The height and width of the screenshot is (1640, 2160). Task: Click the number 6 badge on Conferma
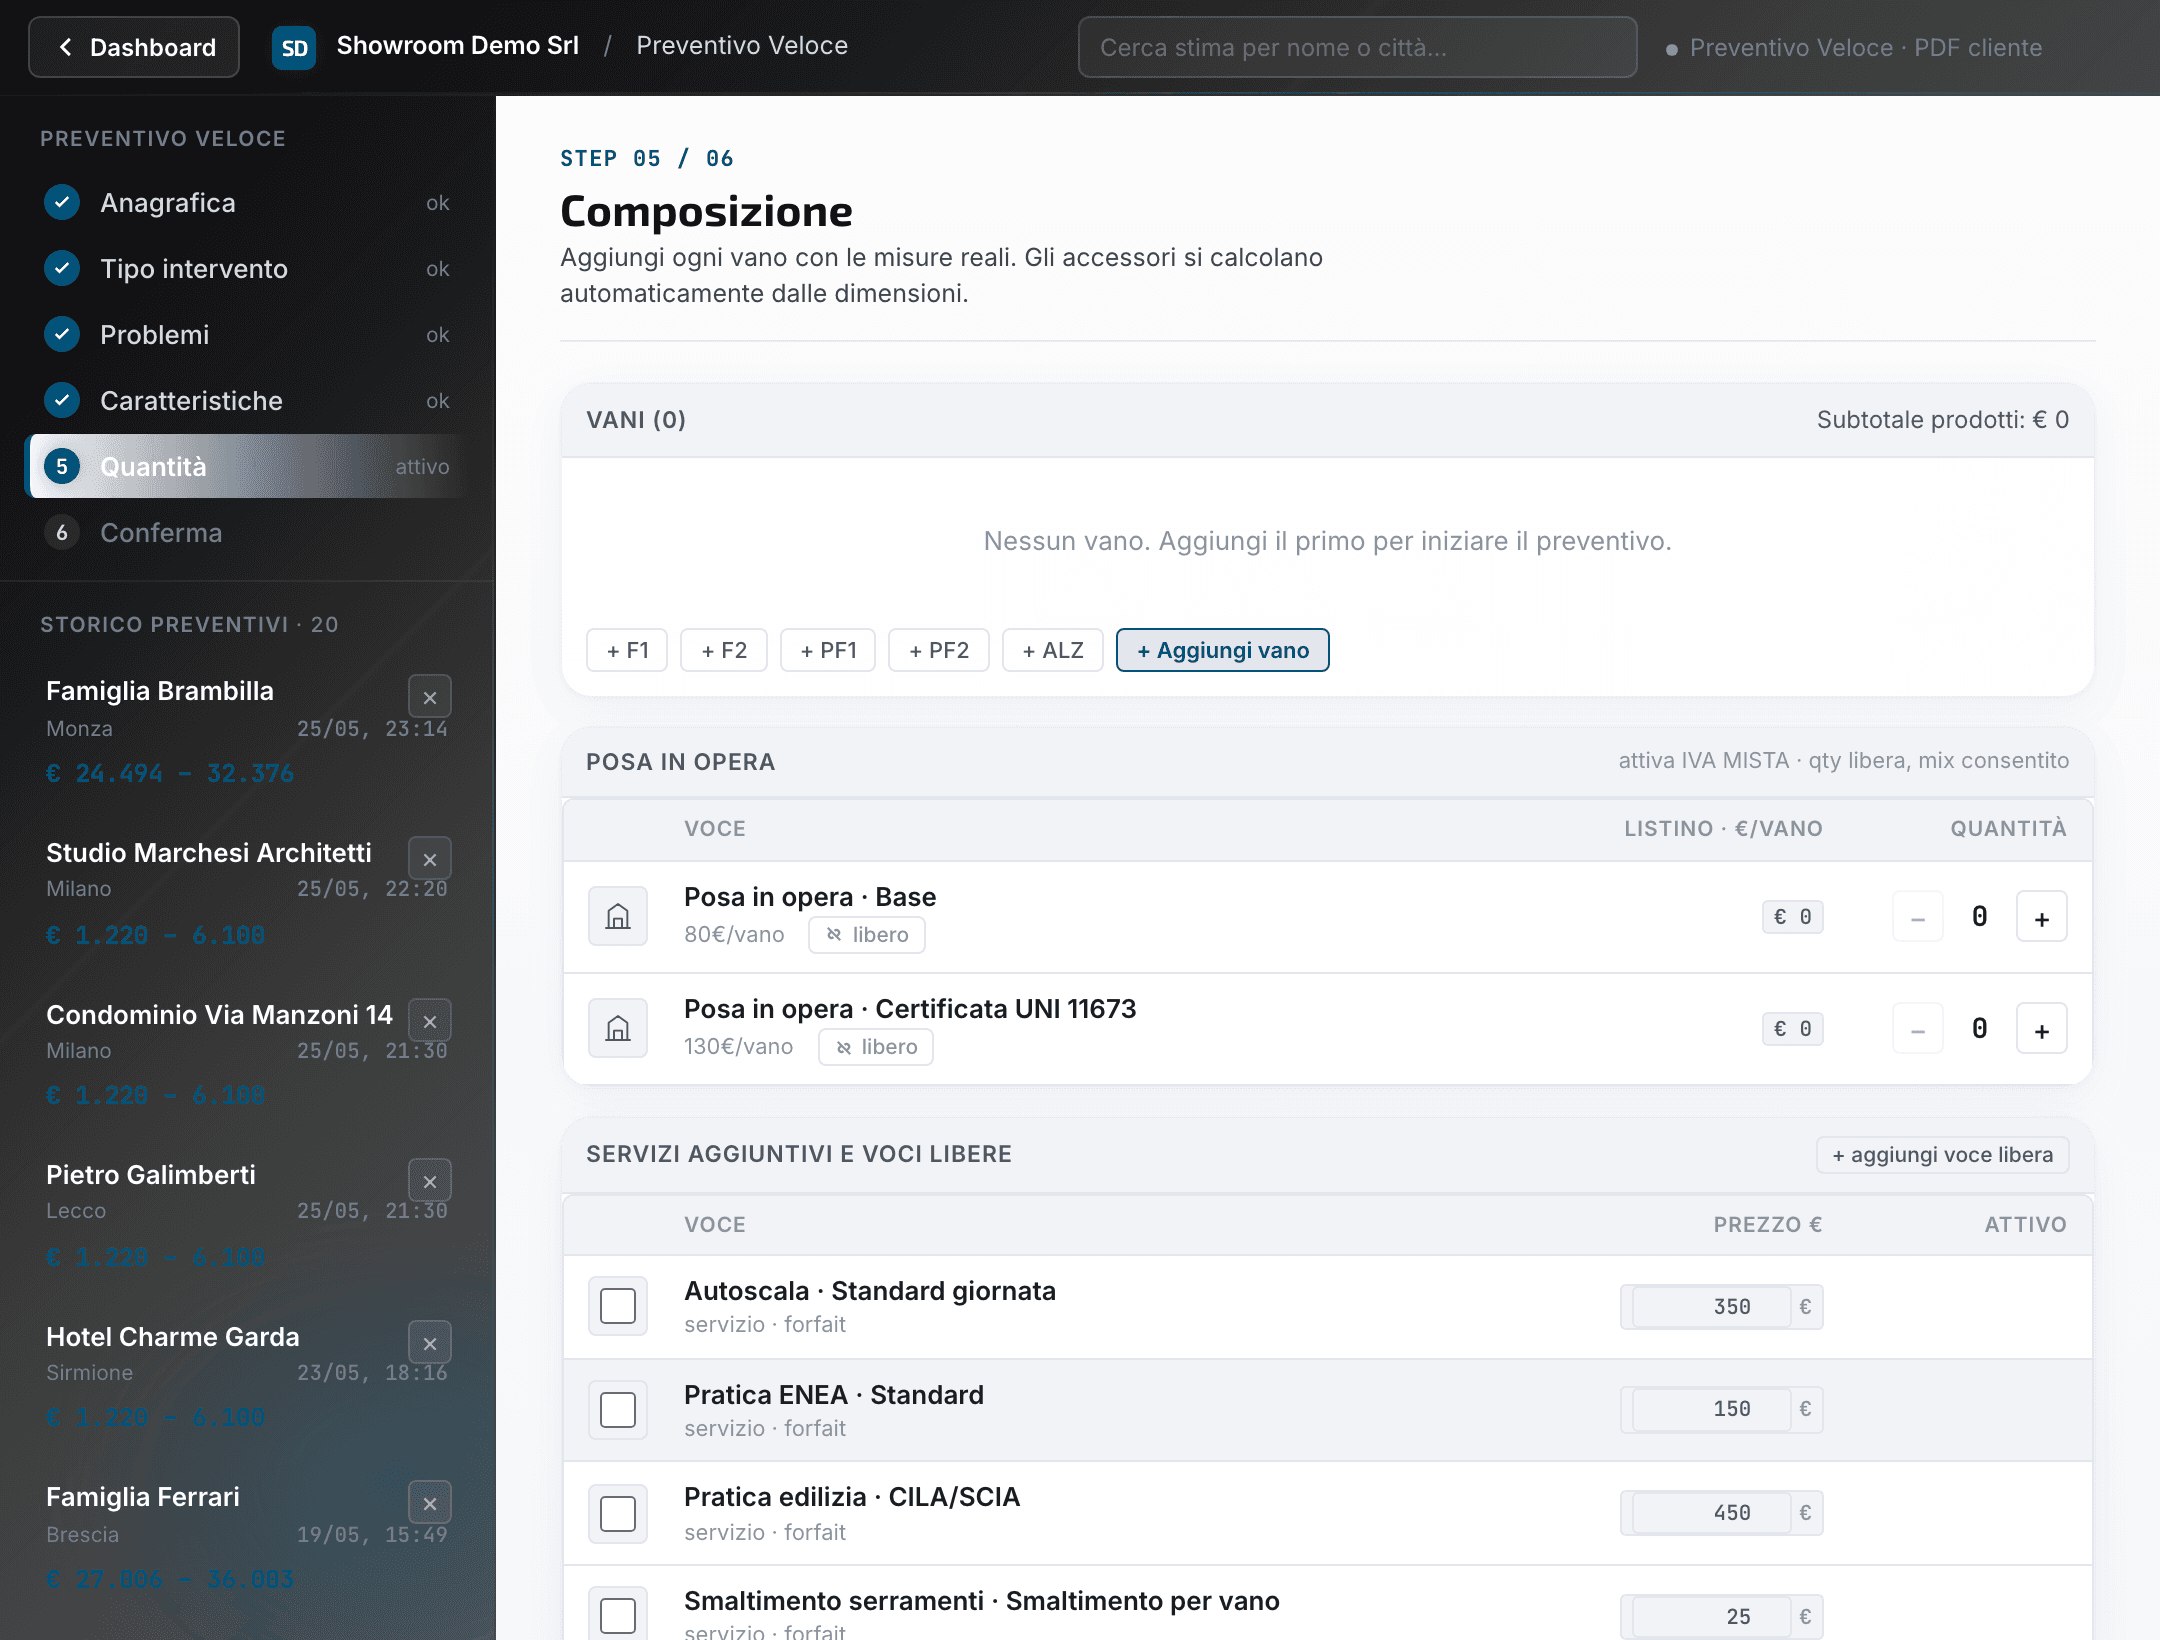62,532
